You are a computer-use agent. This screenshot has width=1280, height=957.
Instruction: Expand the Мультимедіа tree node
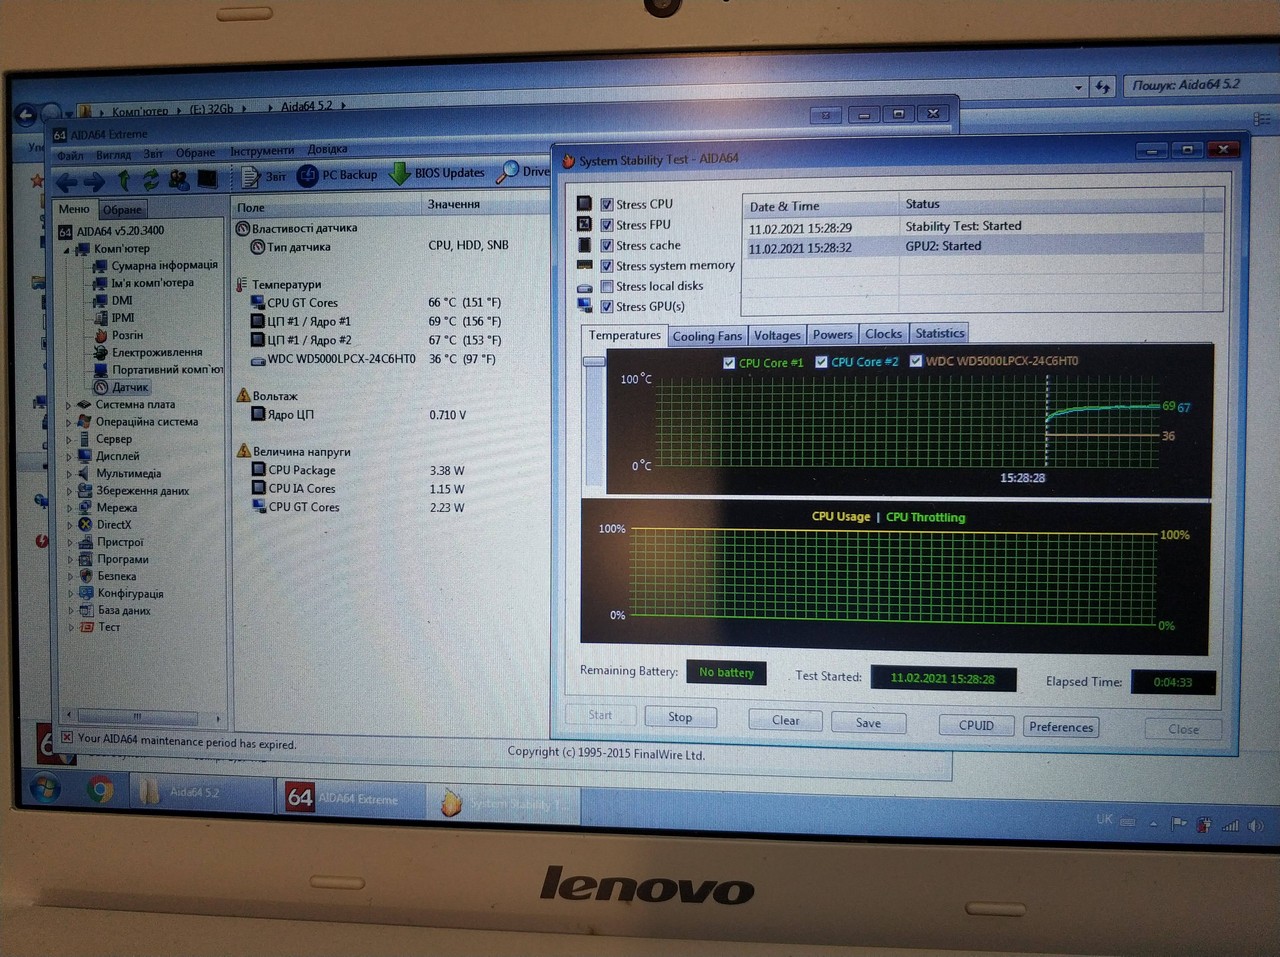(69, 474)
